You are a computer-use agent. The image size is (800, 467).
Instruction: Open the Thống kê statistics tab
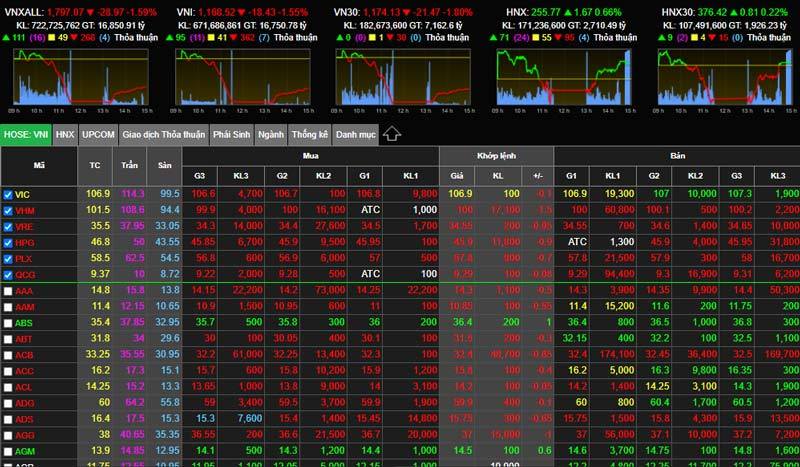[310, 134]
